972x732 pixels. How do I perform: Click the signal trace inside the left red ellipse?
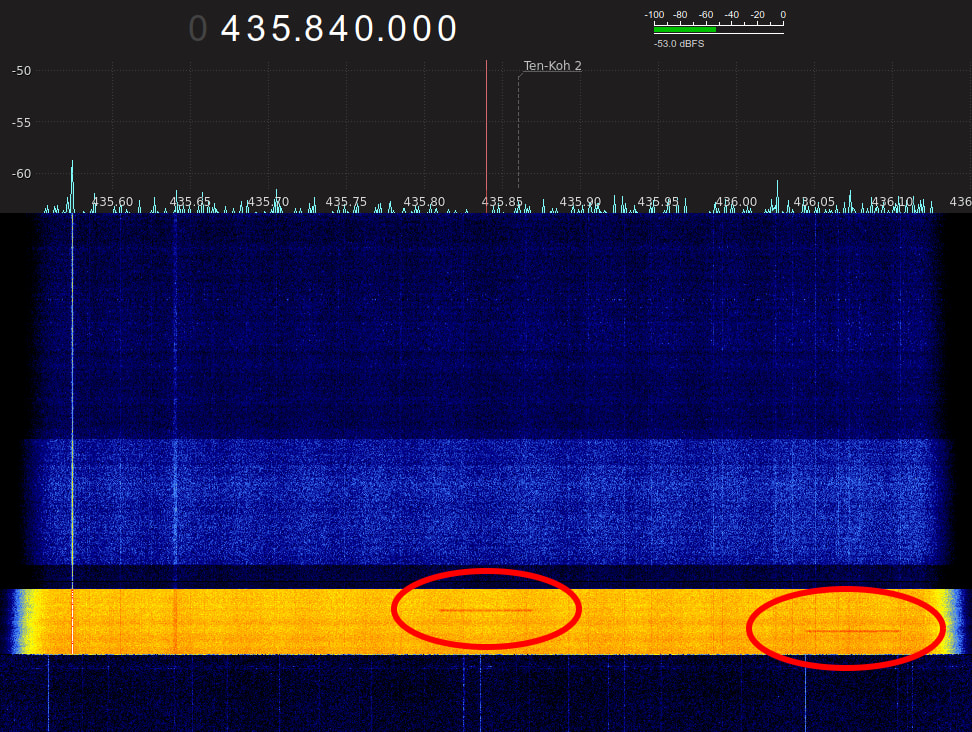tap(485, 609)
